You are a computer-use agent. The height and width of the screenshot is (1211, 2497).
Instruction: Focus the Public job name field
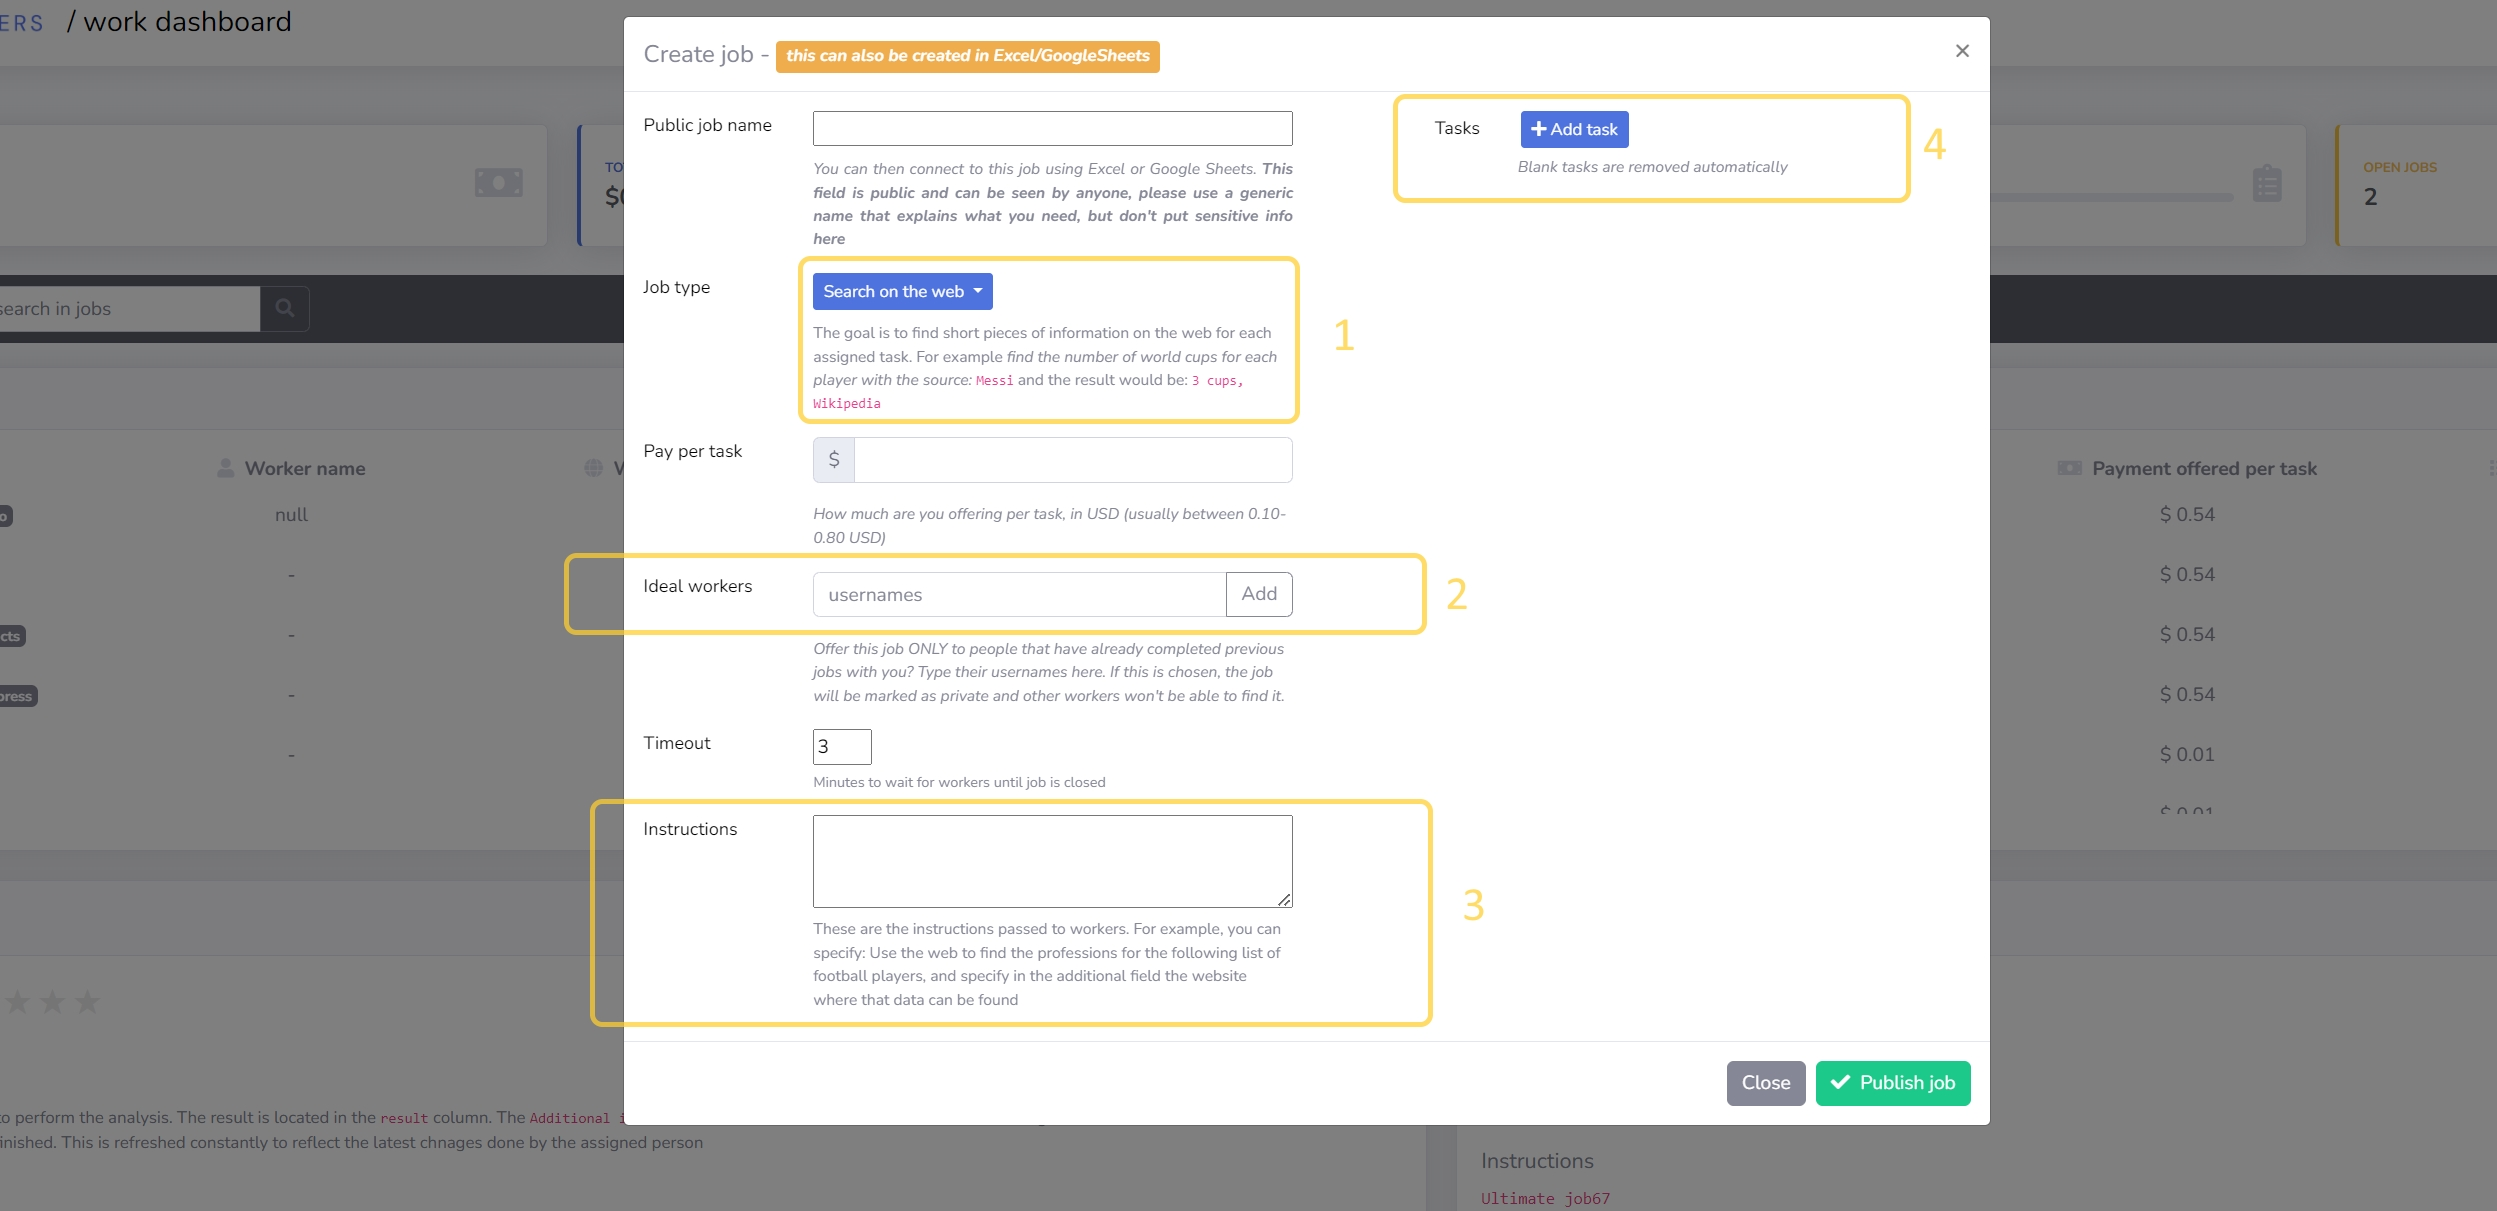tap(1052, 128)
